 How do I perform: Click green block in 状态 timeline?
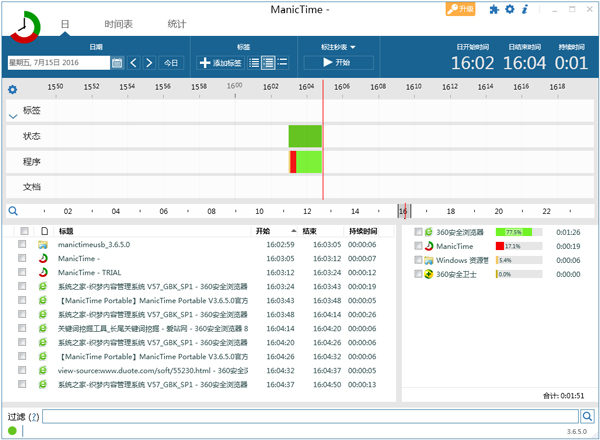coord(305,136)
